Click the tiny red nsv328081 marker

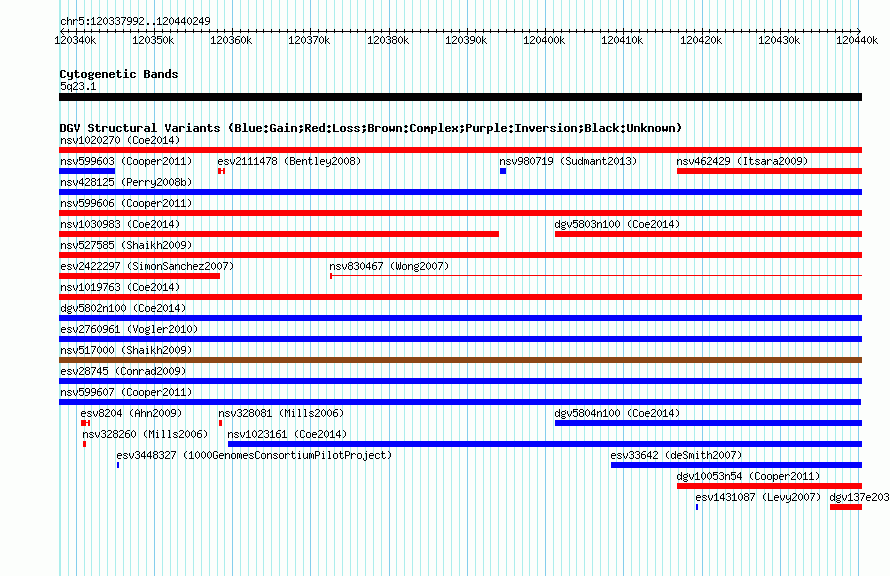coord(220,423)
